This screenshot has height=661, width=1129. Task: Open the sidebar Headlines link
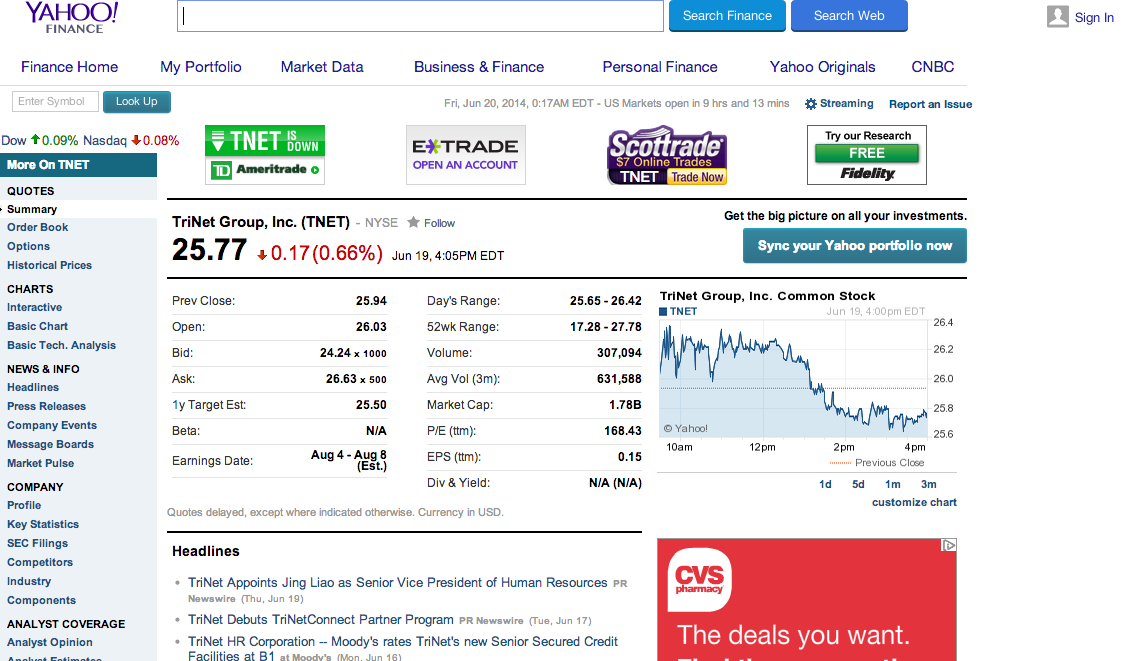click(33, 387)
